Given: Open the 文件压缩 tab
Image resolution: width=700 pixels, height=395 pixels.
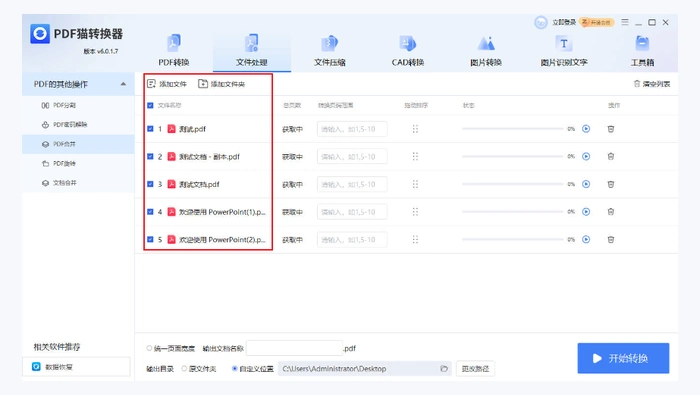Looking at the screenshot, I should (x=329, y=50).
